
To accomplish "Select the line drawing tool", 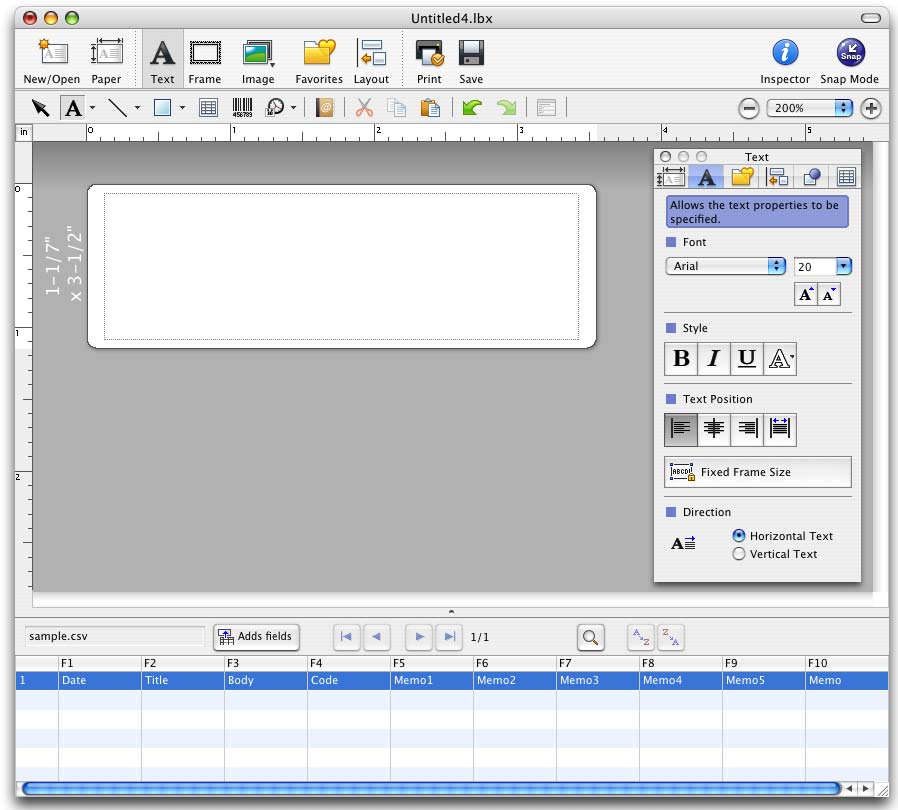I will (x=117, y=108).
